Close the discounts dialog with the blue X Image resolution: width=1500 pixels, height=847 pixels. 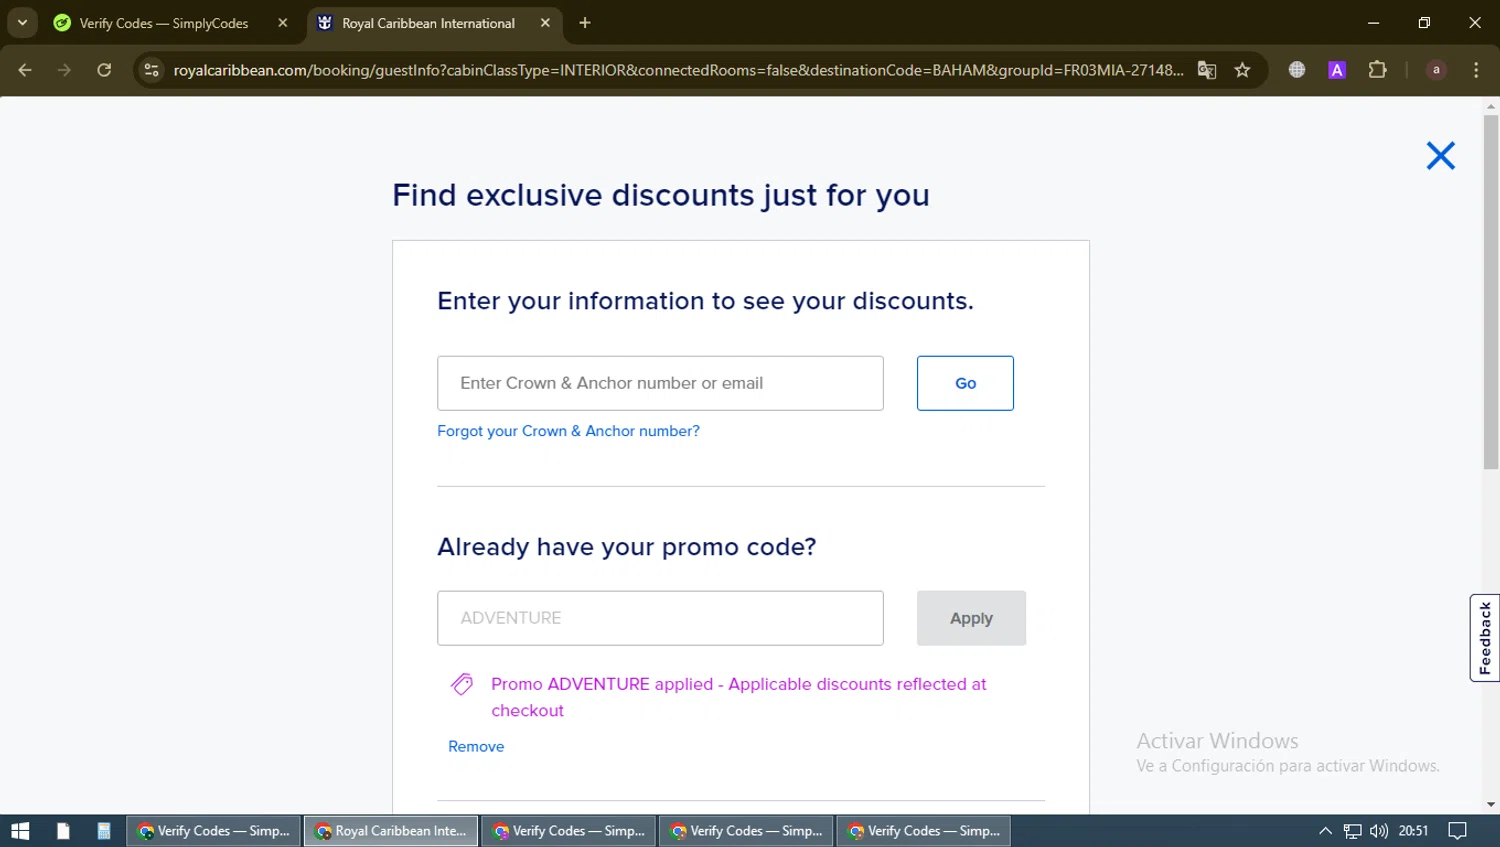coord(1440,155)
